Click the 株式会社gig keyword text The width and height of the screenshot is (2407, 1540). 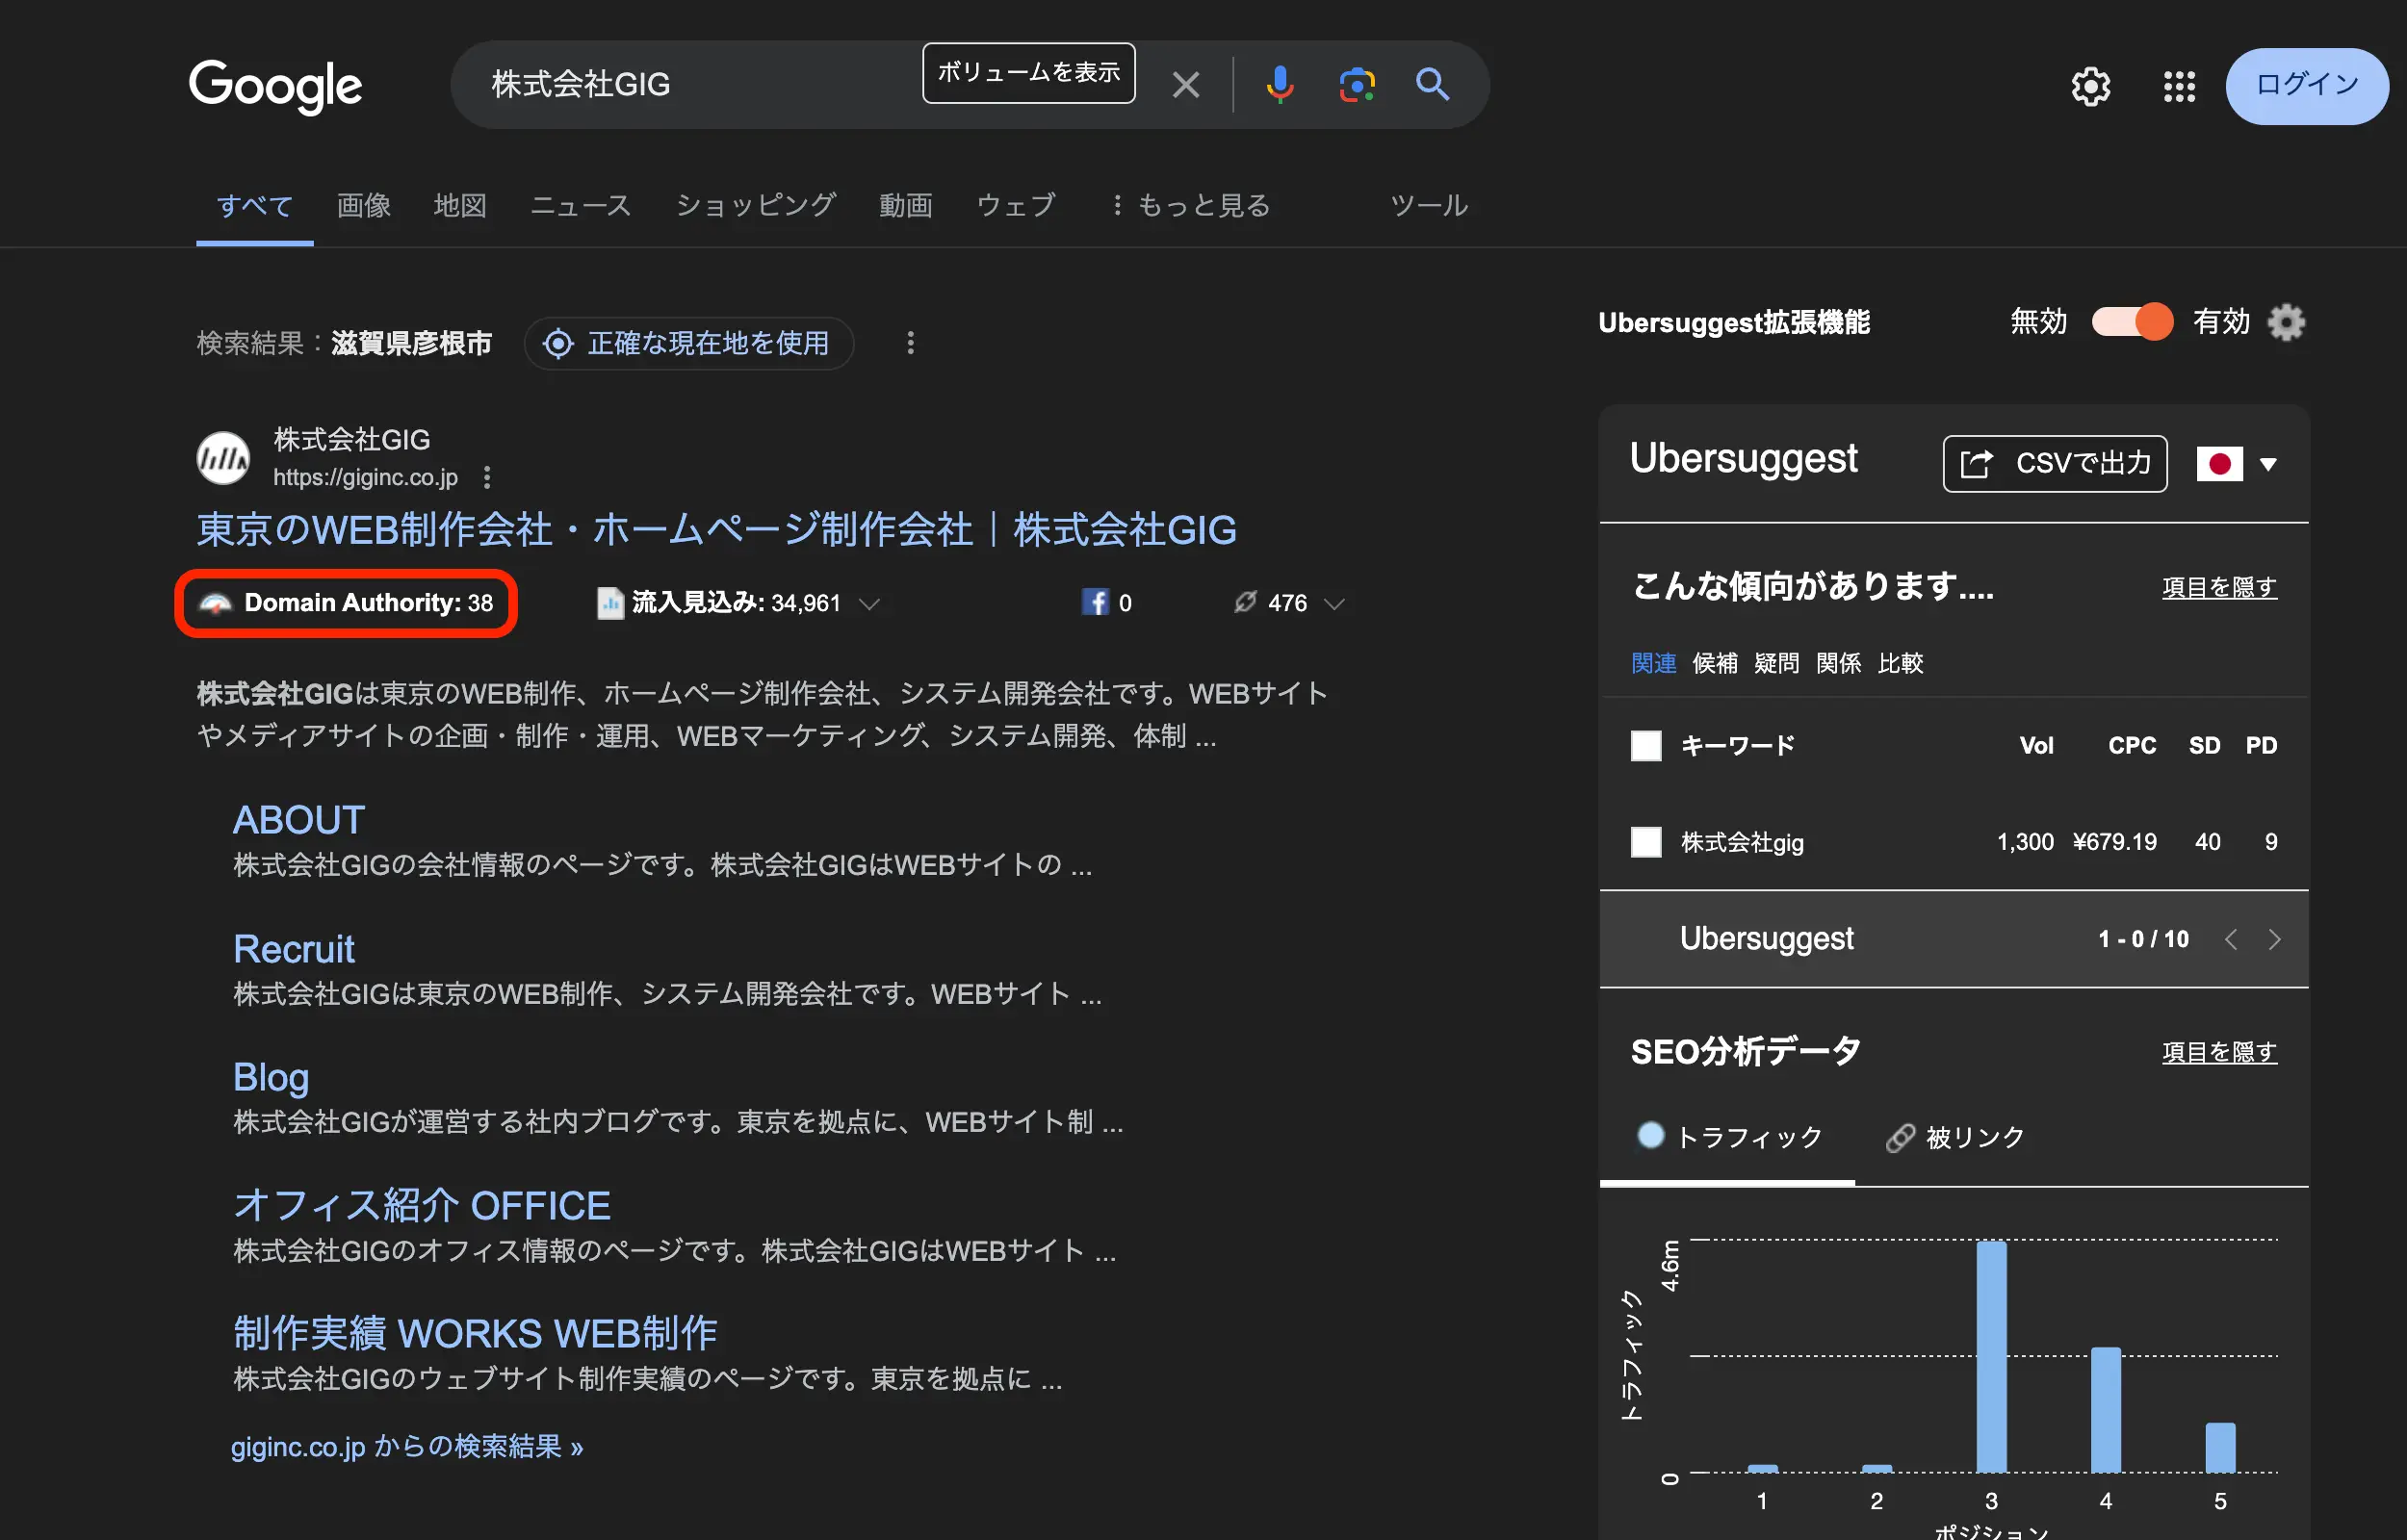(1742, 842)
